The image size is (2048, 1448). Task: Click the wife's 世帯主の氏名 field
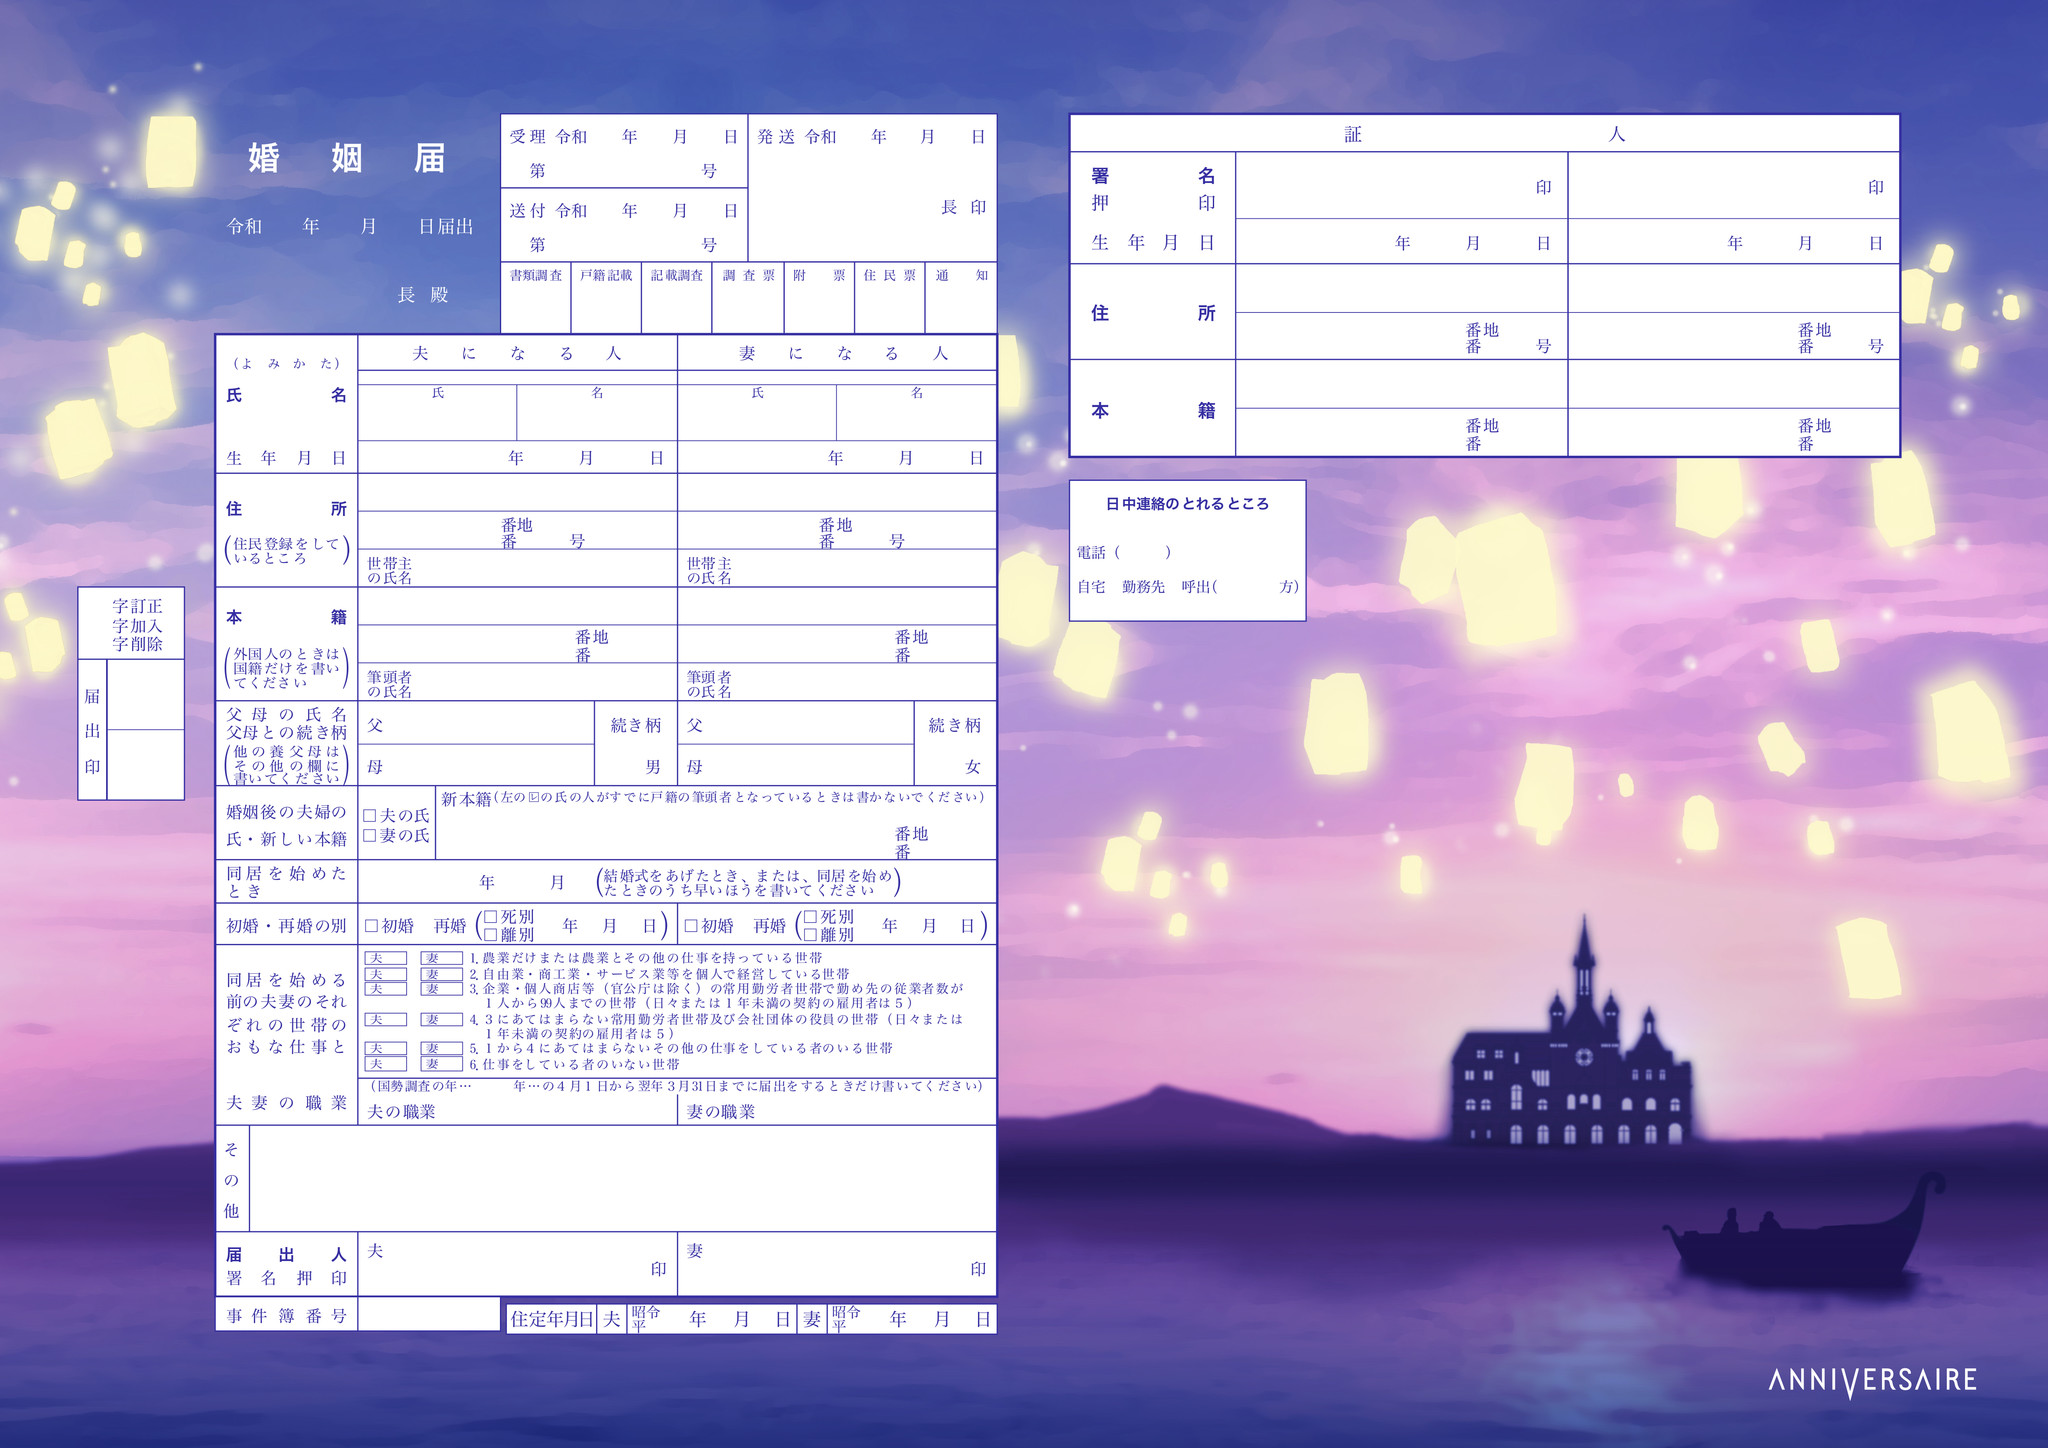point(837,569)
